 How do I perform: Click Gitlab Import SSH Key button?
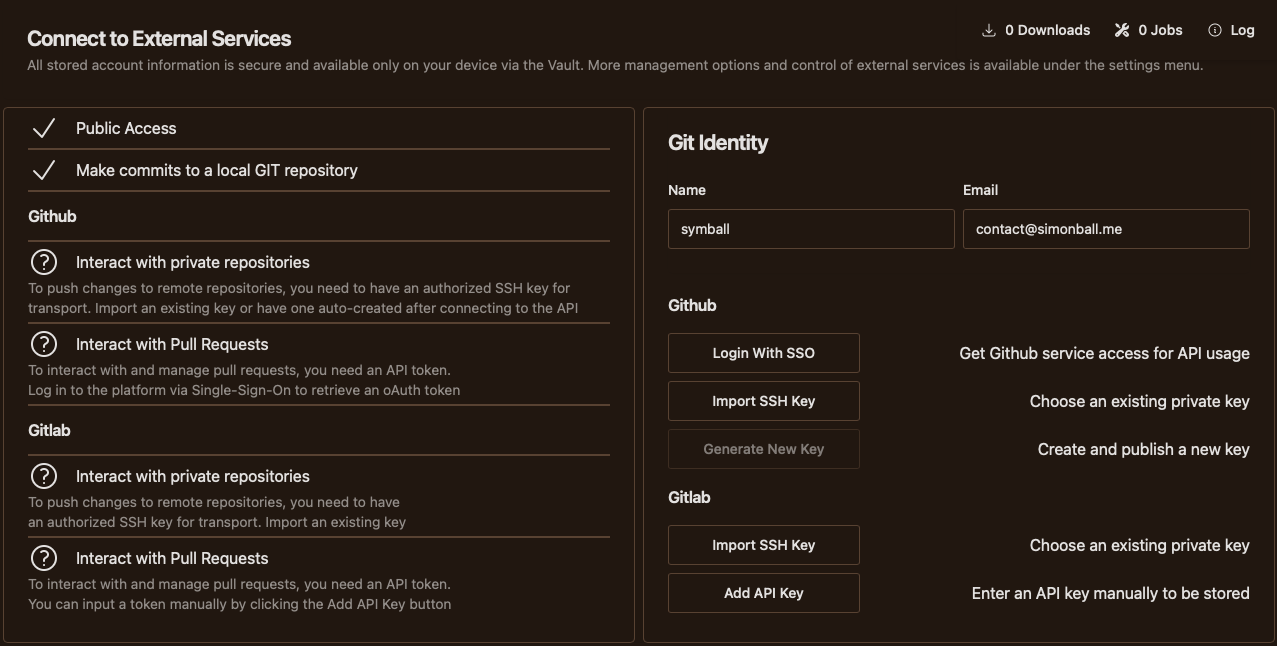[764, 545]
